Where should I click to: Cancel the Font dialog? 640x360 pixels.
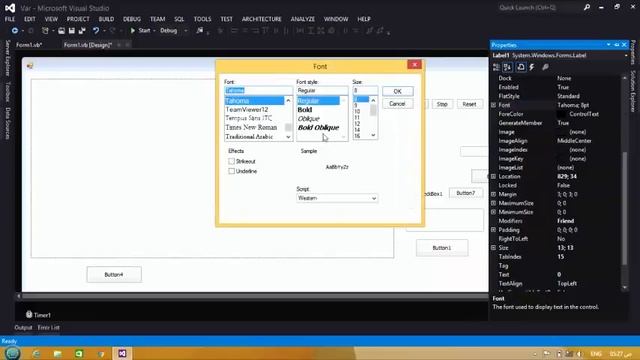coord(398,104)
